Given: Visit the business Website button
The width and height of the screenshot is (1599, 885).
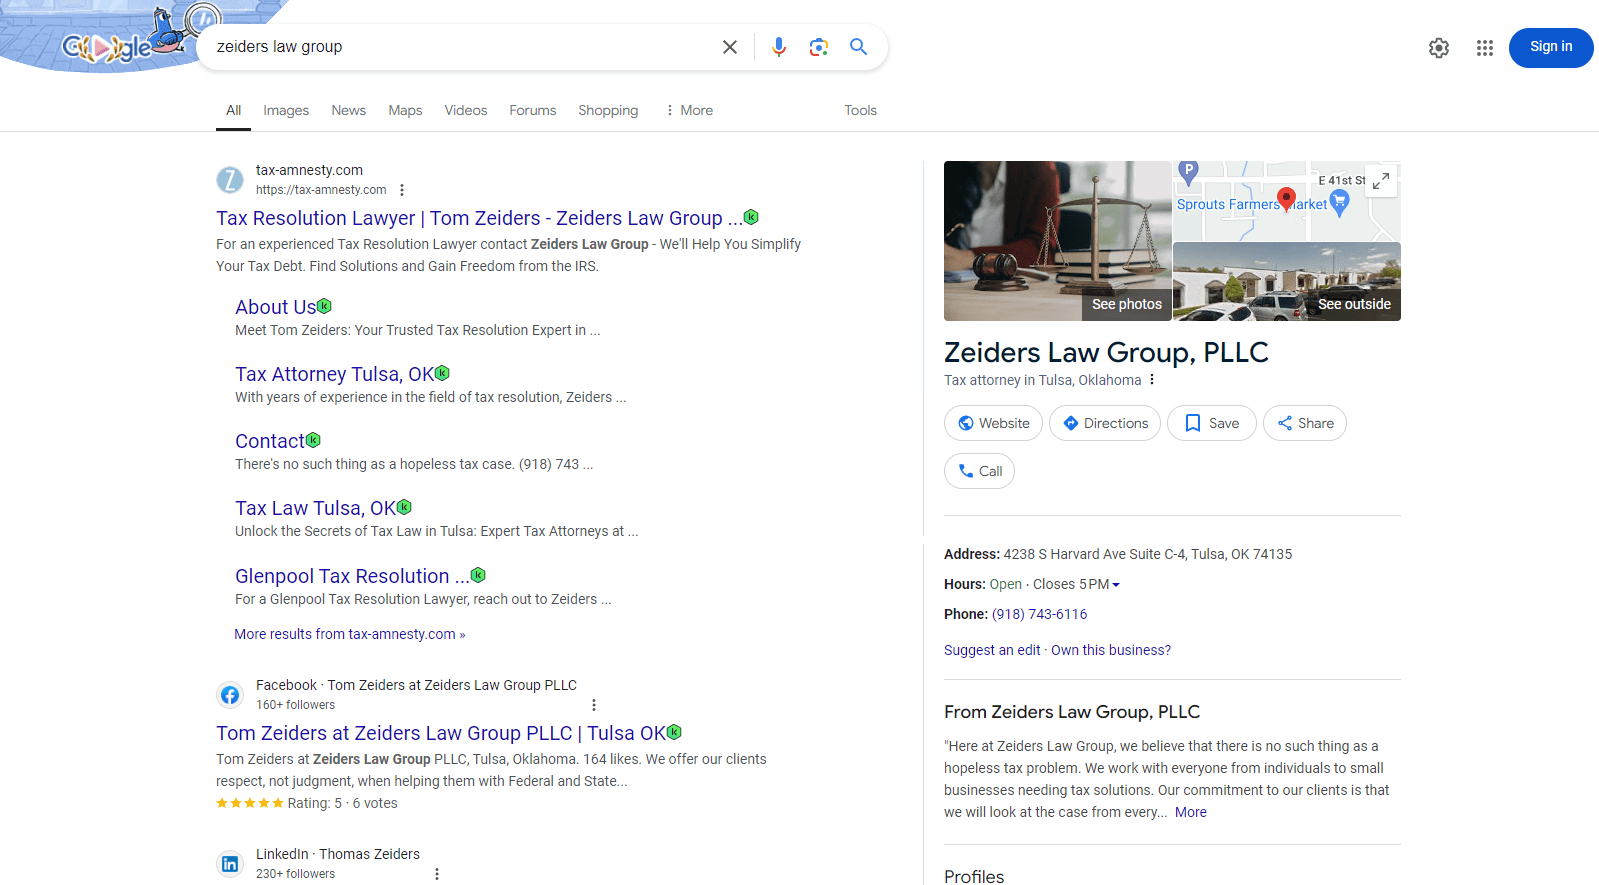Looking at the screenshot, I should click(993, 423).
